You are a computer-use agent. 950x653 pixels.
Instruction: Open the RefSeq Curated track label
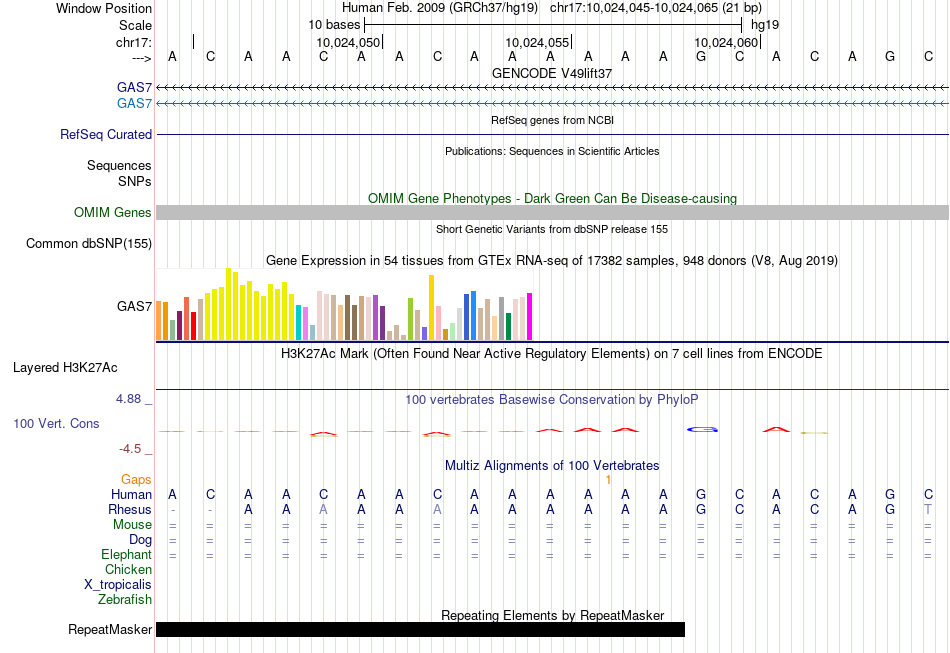point(105,134)
